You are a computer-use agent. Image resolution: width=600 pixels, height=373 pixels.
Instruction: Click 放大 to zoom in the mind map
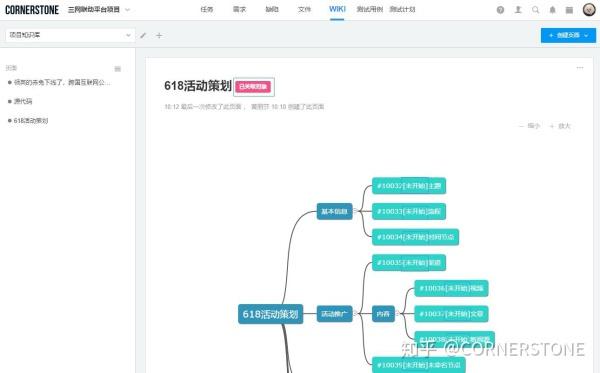click(560, 126)
